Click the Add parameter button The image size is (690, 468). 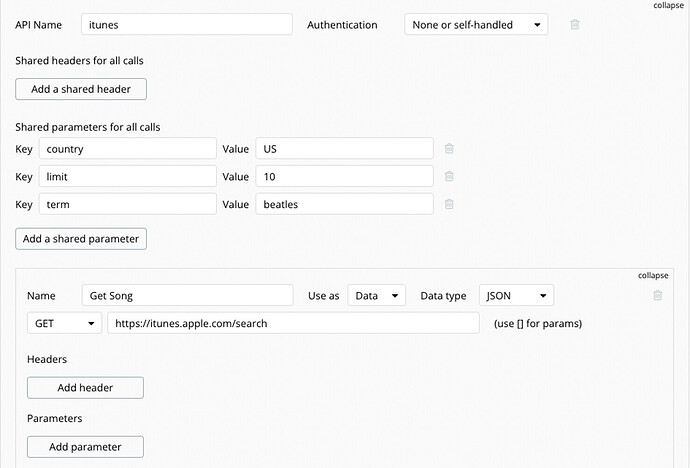click(x=85, y=447)
